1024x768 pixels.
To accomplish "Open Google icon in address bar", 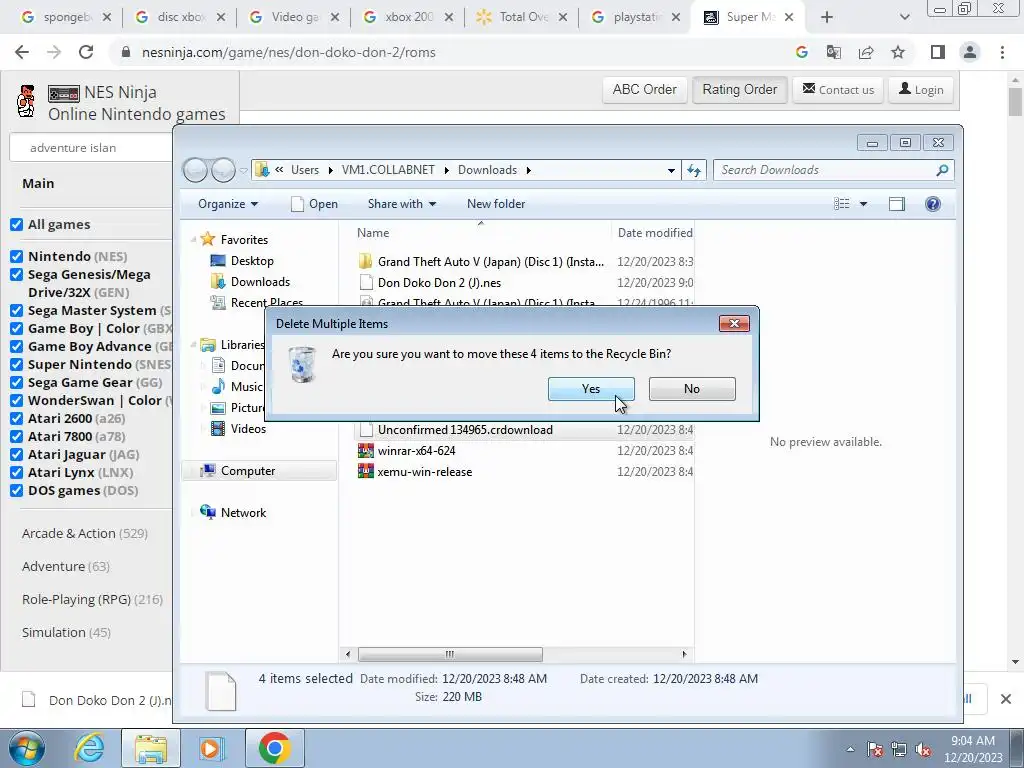I will coord(802,52).
